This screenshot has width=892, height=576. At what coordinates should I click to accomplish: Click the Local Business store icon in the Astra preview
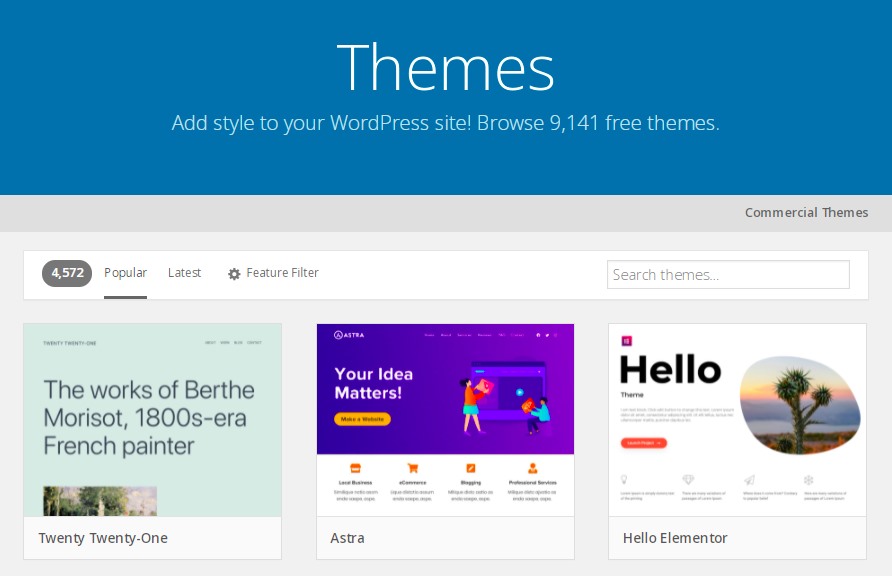pos(356,469)
